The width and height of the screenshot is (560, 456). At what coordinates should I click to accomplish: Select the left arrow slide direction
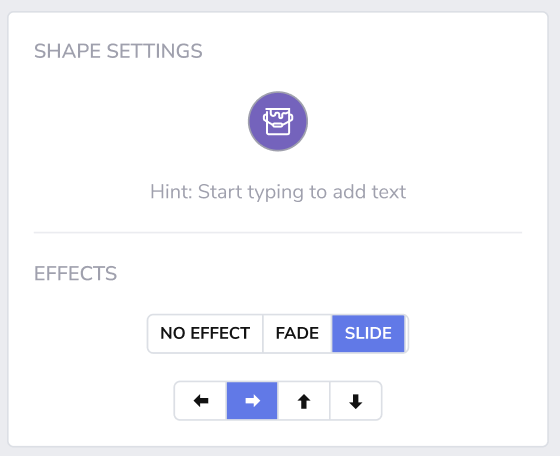point(201,401)
